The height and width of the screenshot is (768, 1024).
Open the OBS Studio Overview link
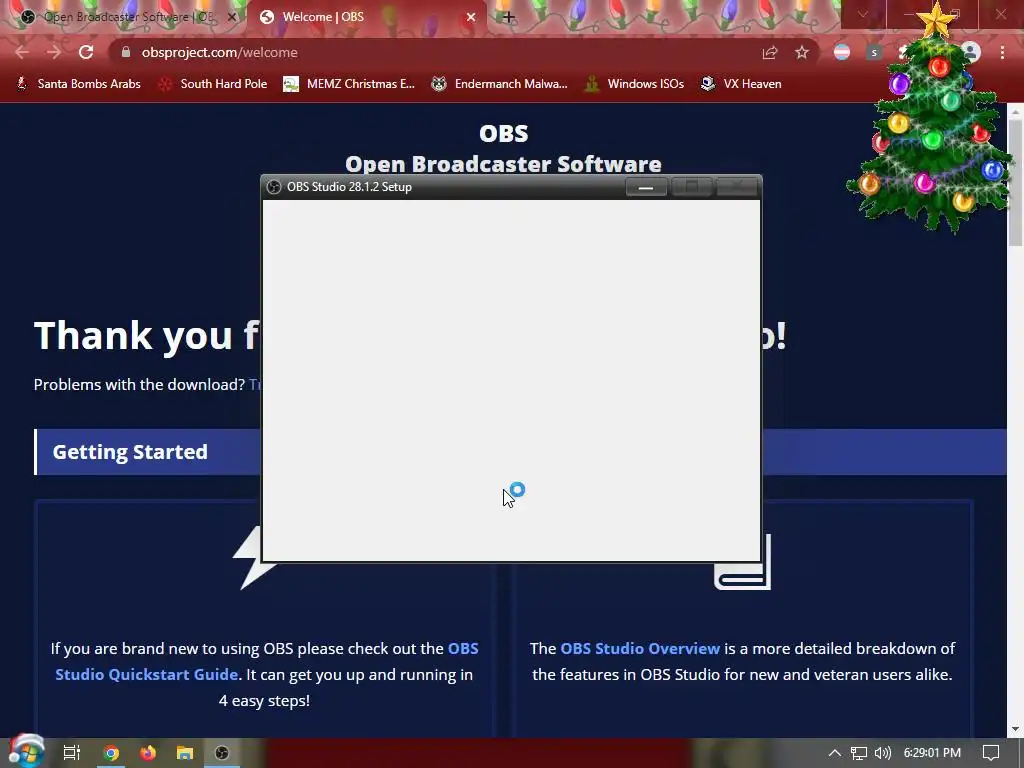(x=640, y=648)
